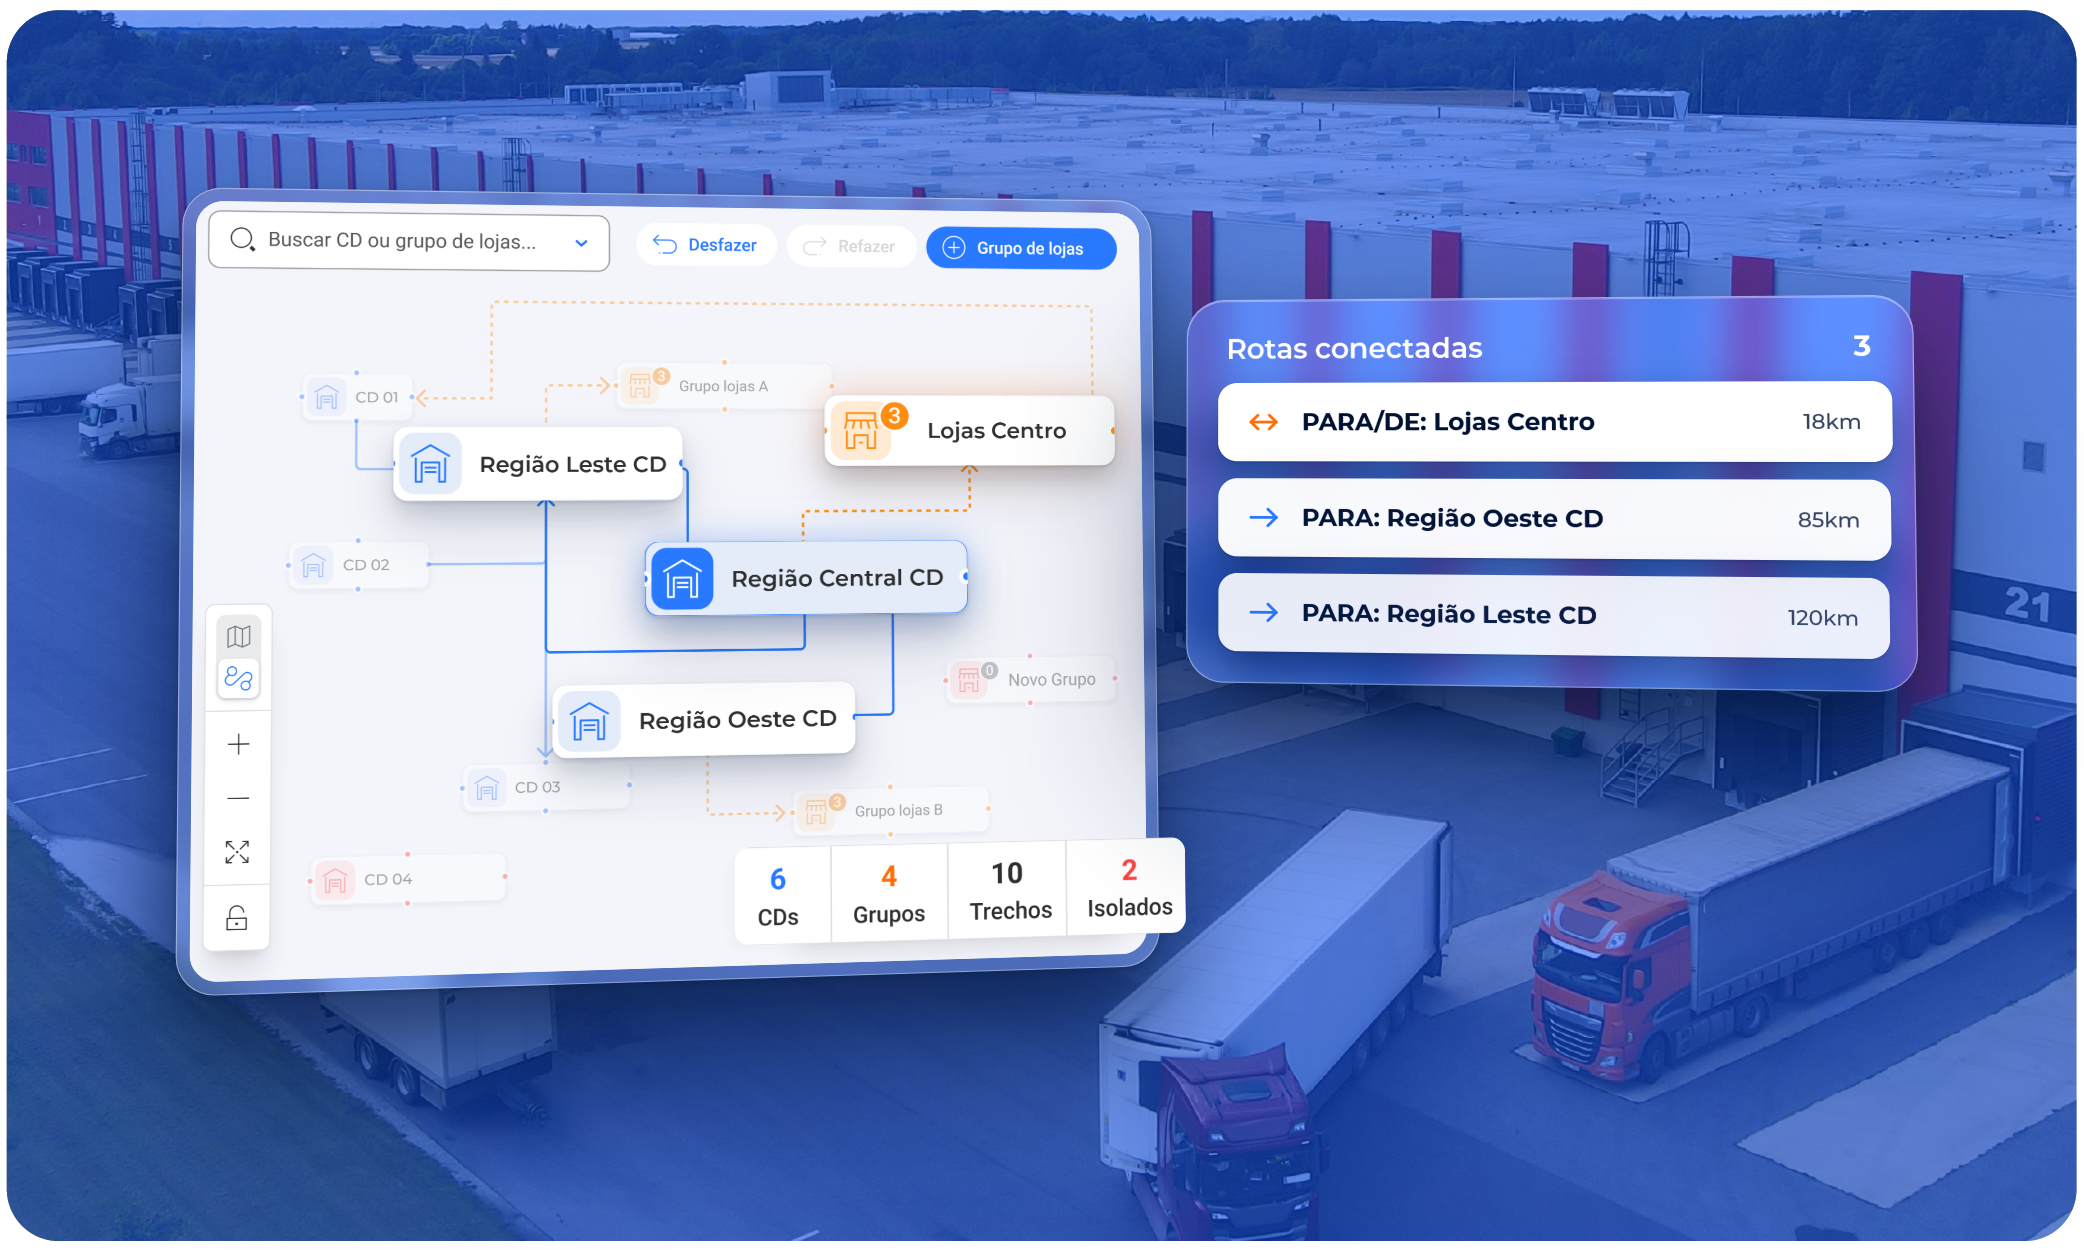
Task: Click the Rotas conectadas heading
Action: click(x=1354, y=348)
